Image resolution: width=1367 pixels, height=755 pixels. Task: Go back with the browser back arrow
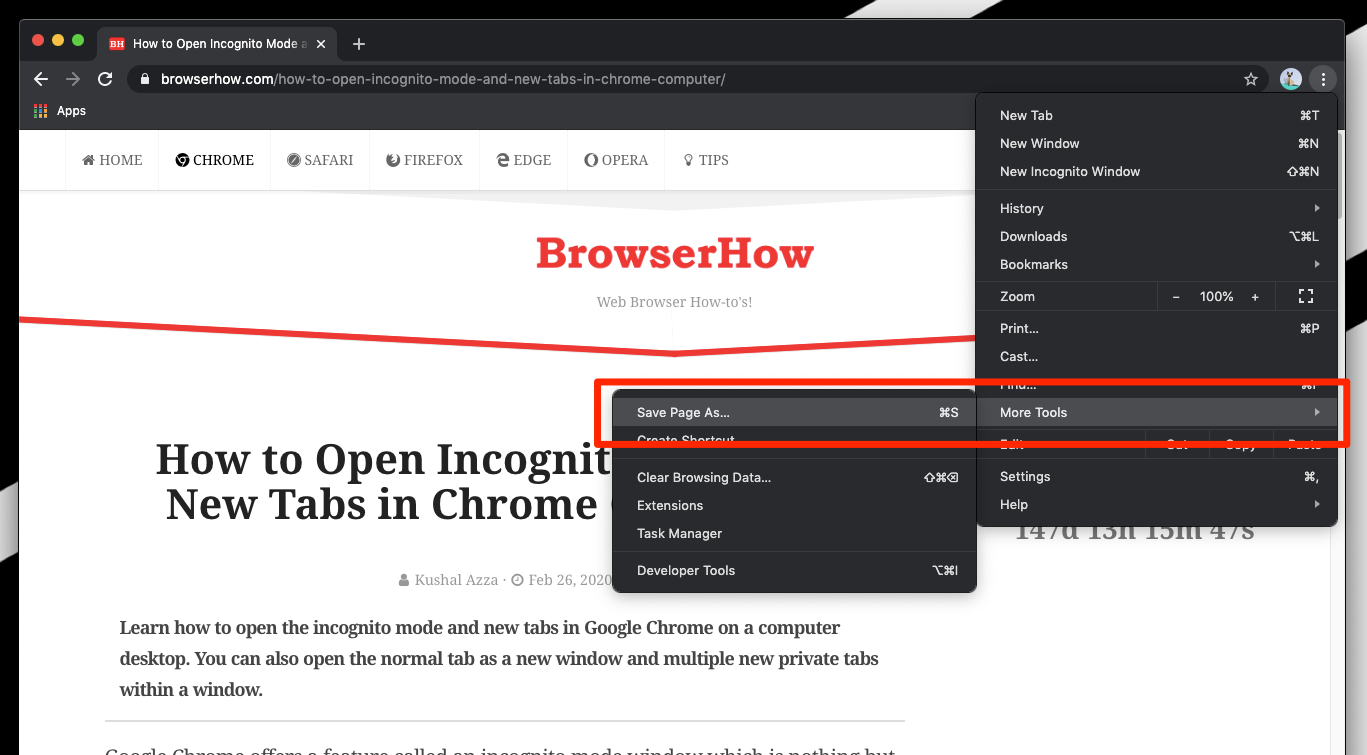pos(40,79)
